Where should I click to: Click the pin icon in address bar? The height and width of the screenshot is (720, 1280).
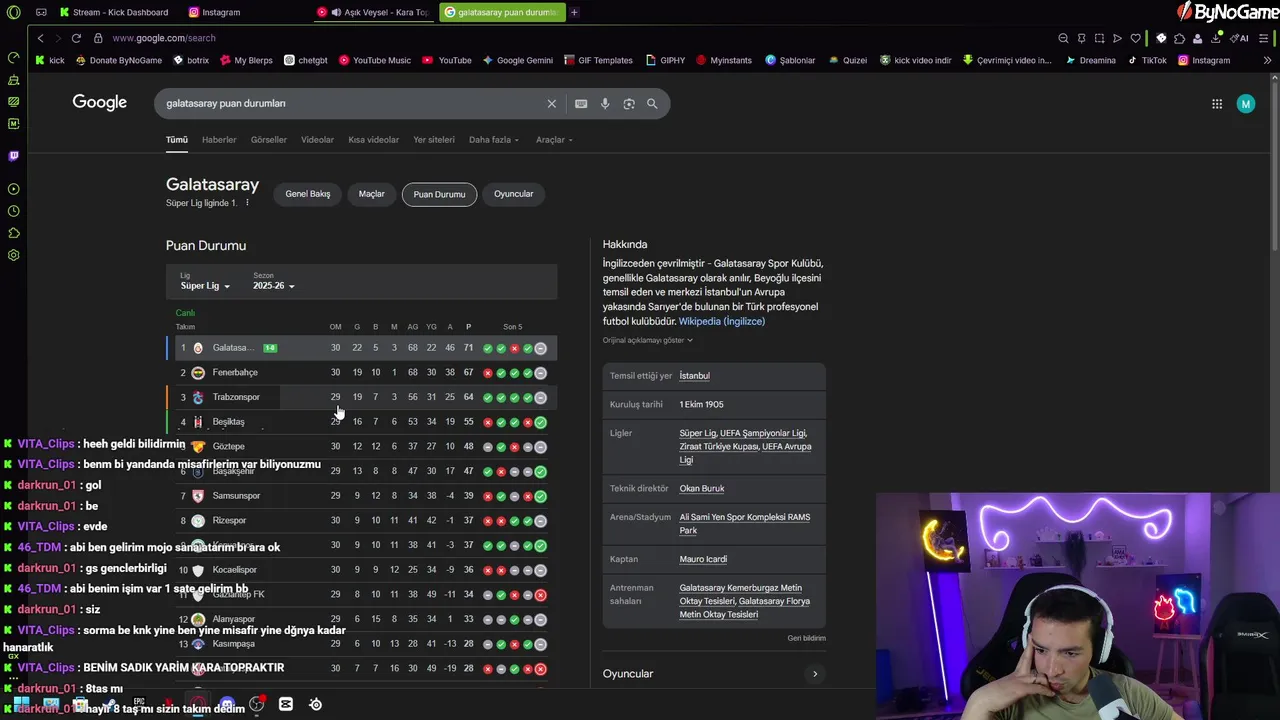click(x=1081, y=38)
